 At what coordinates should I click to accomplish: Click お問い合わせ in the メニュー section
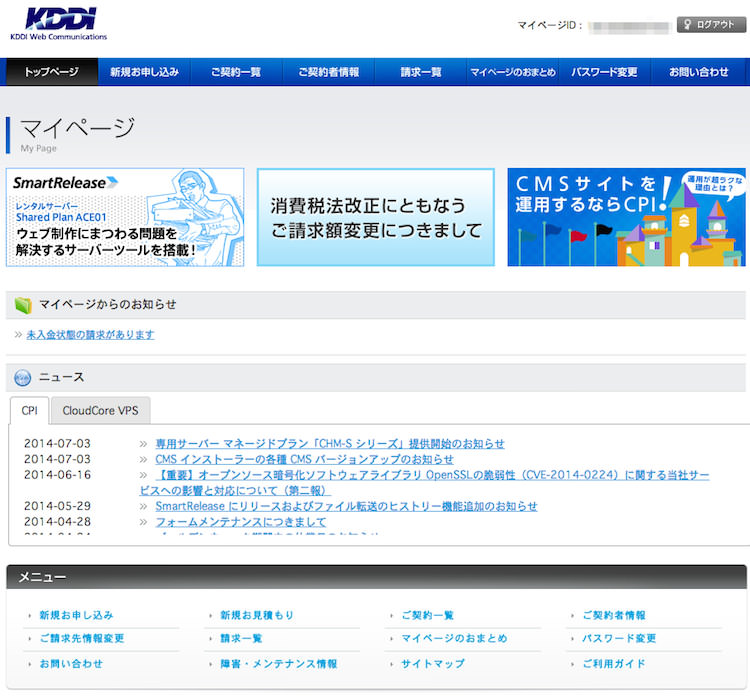[71, 664]
